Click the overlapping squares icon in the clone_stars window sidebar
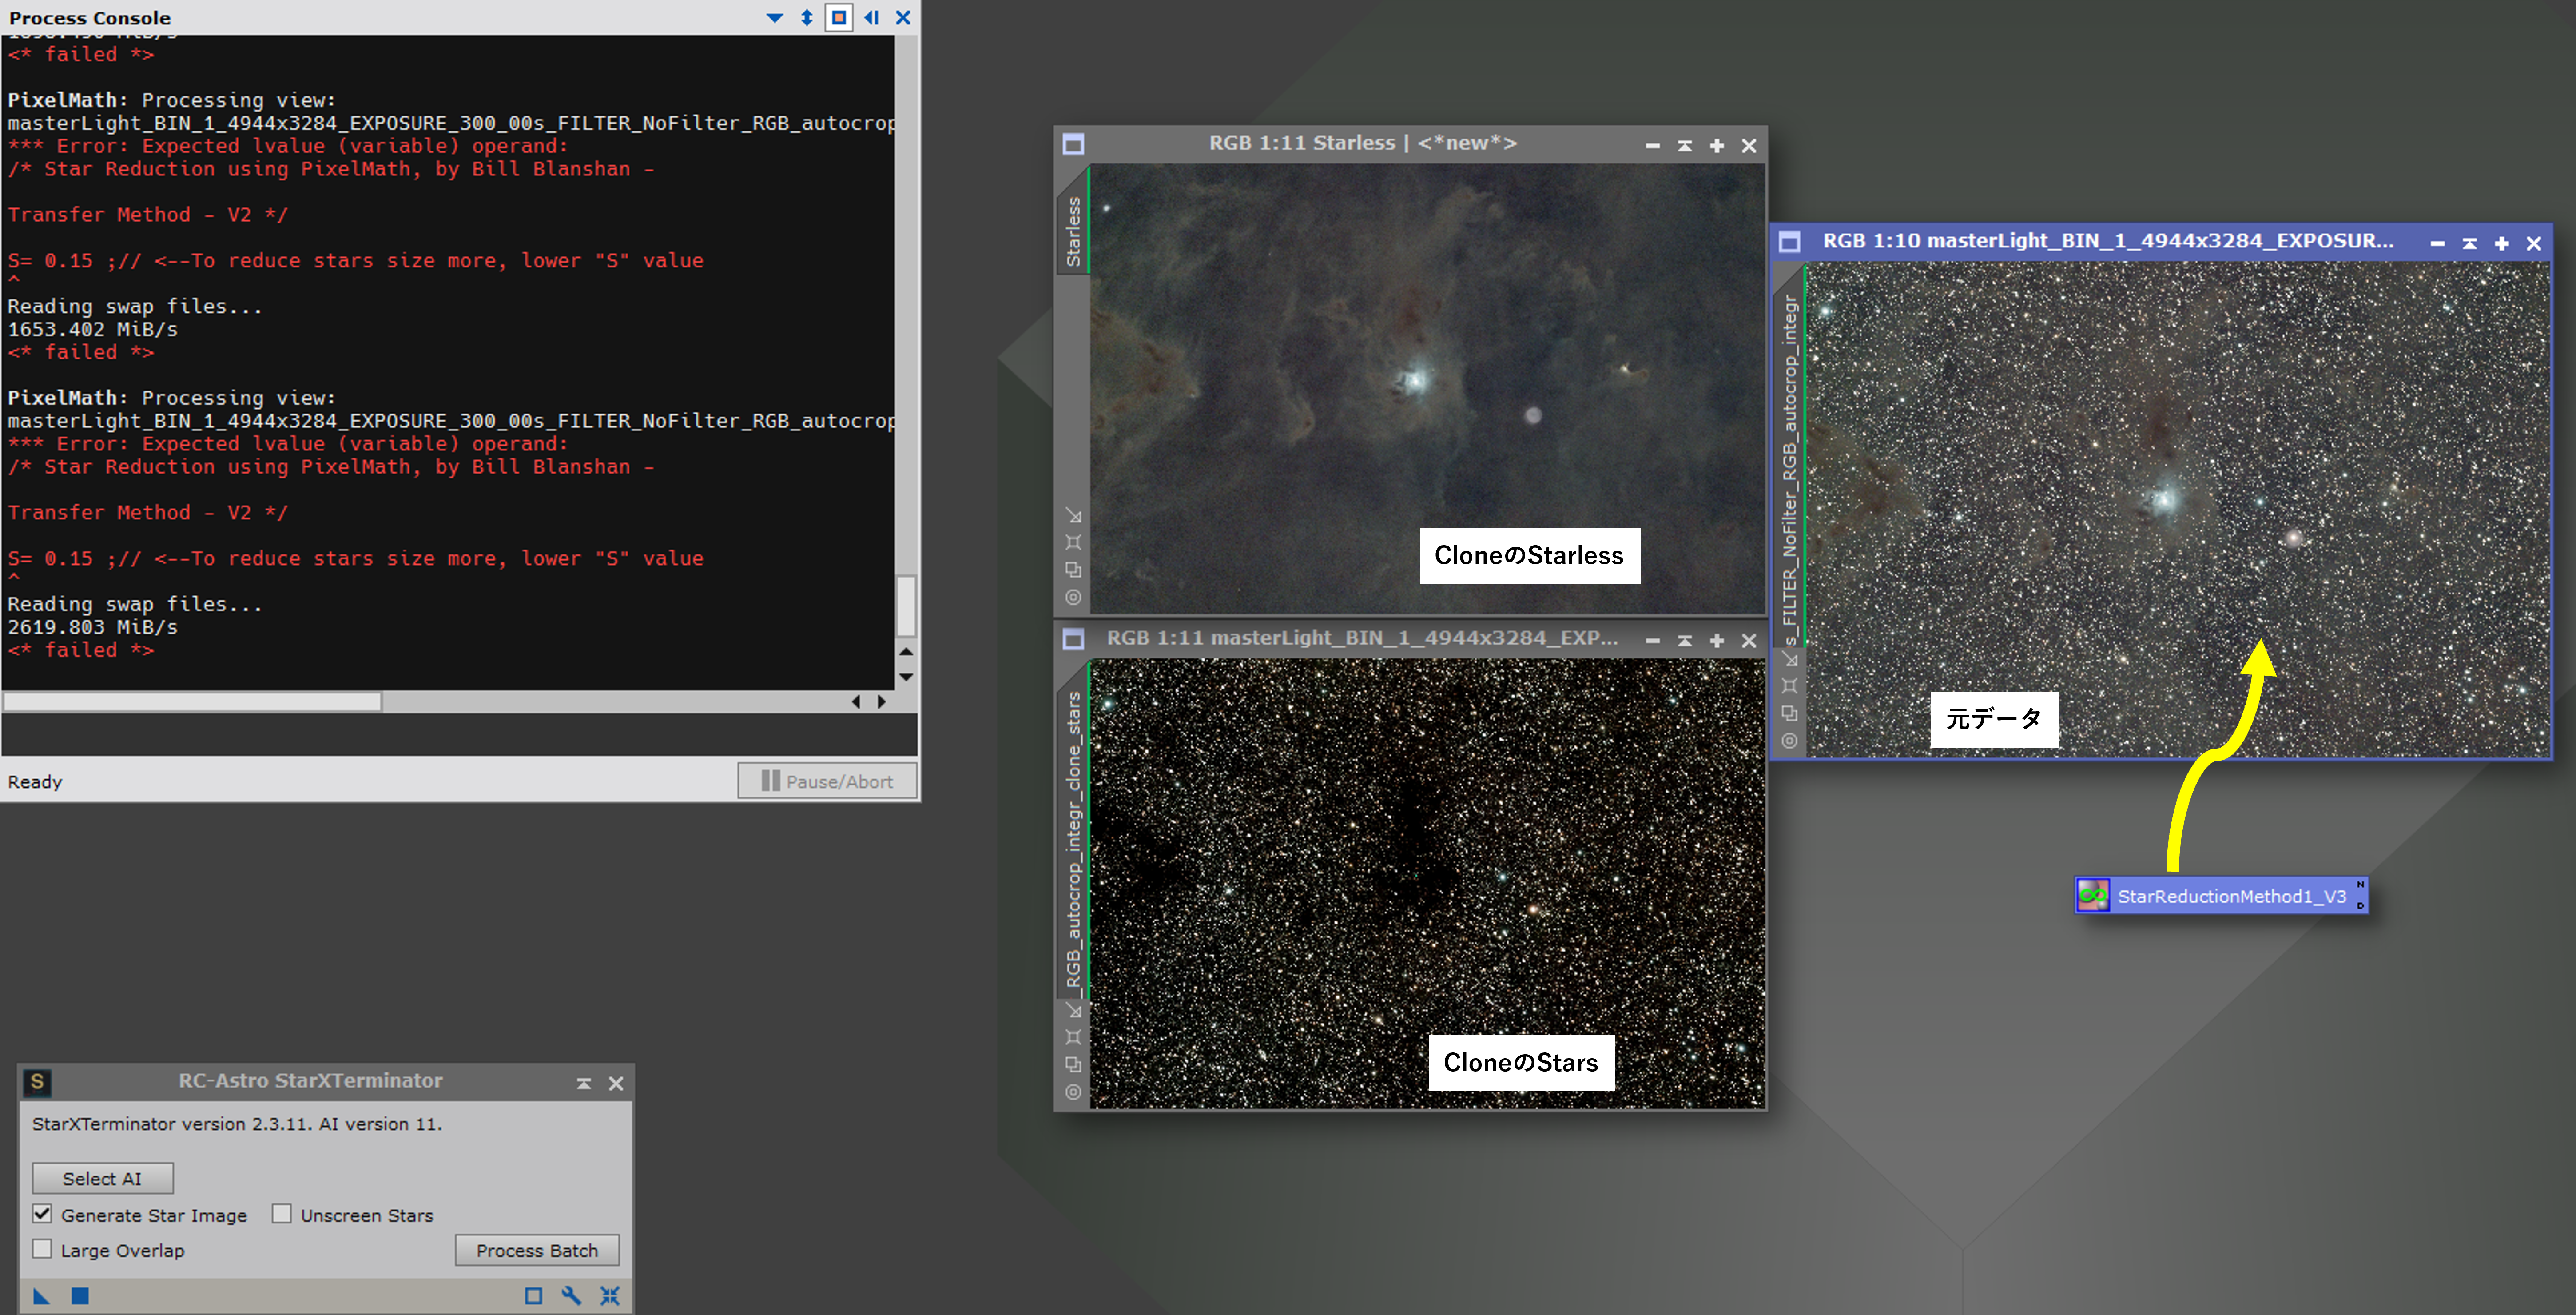Image resolution: width=2576 pixels, height=1315 pixels. (x=1074, y=1064)
